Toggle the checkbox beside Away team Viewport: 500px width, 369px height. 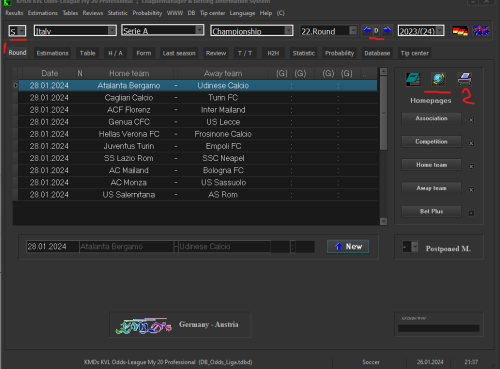tap(471, 190)
